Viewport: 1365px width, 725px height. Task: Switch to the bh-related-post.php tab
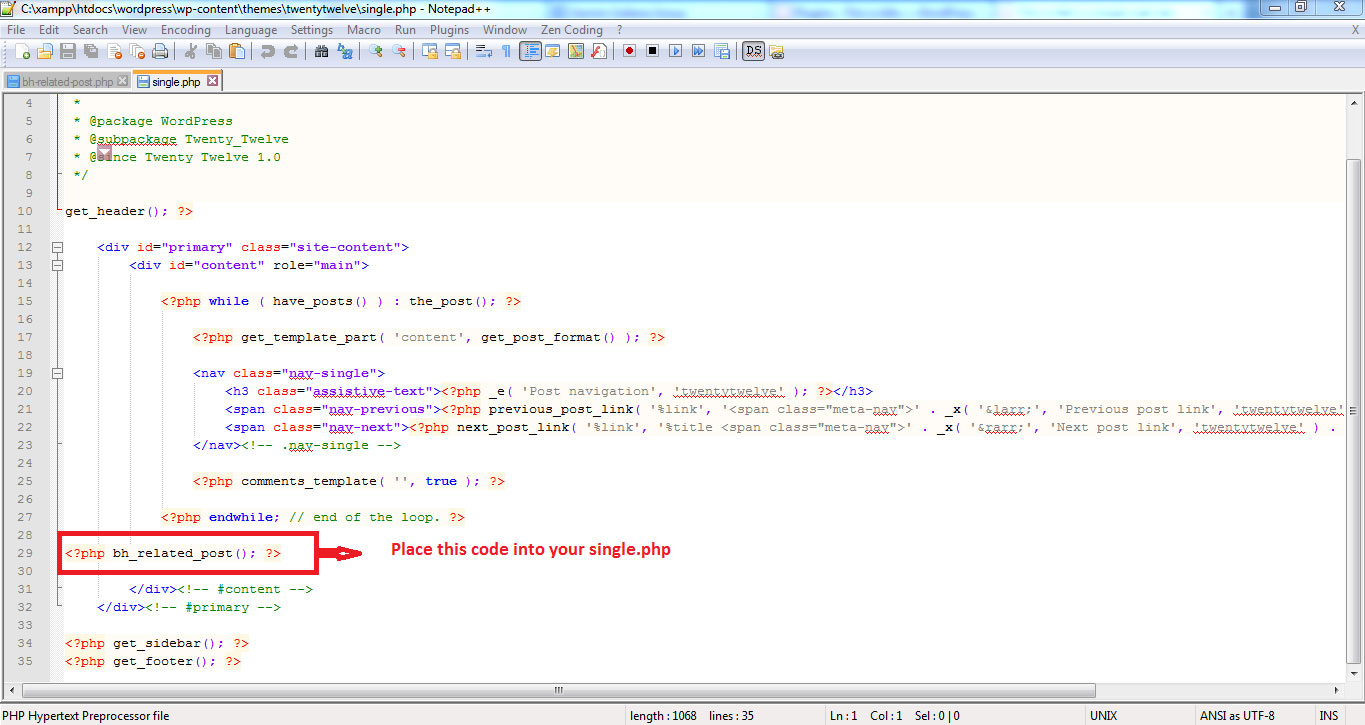click(60, 82)
